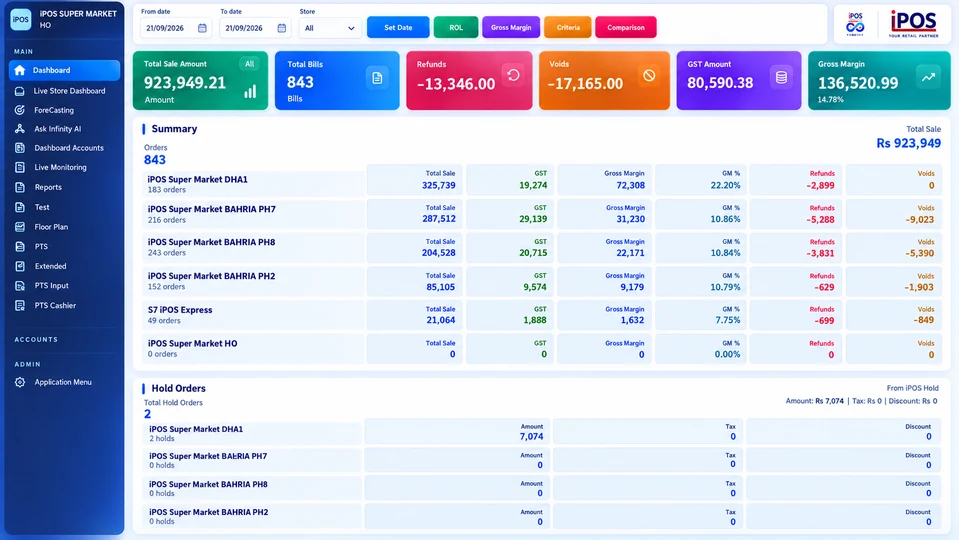The image size is (959, 540).
Task: Select iPOS Super Market BAHRIA PH7 summary row
Action: tap(542, 214)
